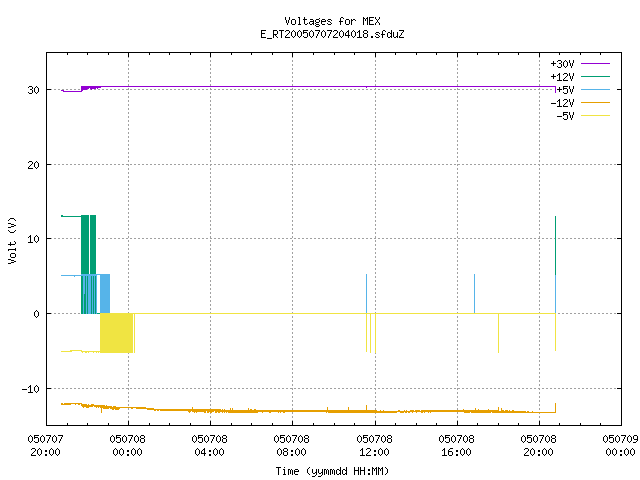Click the y-axis tick label -10

(x=31, y=389)
